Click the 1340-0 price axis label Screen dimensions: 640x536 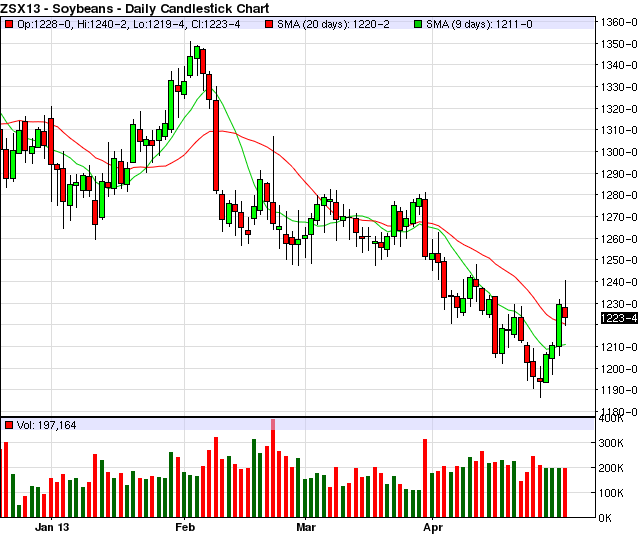(x=620, y=65)
